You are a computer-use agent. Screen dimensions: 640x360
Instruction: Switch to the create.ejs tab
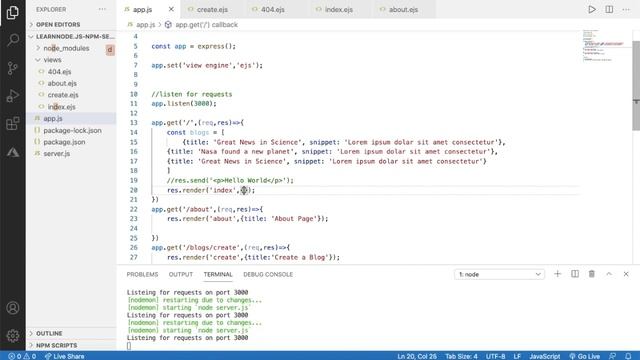pos(212,9)
